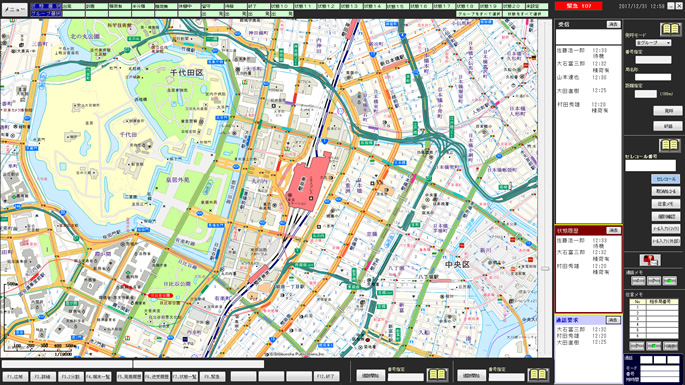Viewport: 685px width, 385px height.
Task: Clear 状態履歴 panel using 消去
Action: (x=613, y=230)
